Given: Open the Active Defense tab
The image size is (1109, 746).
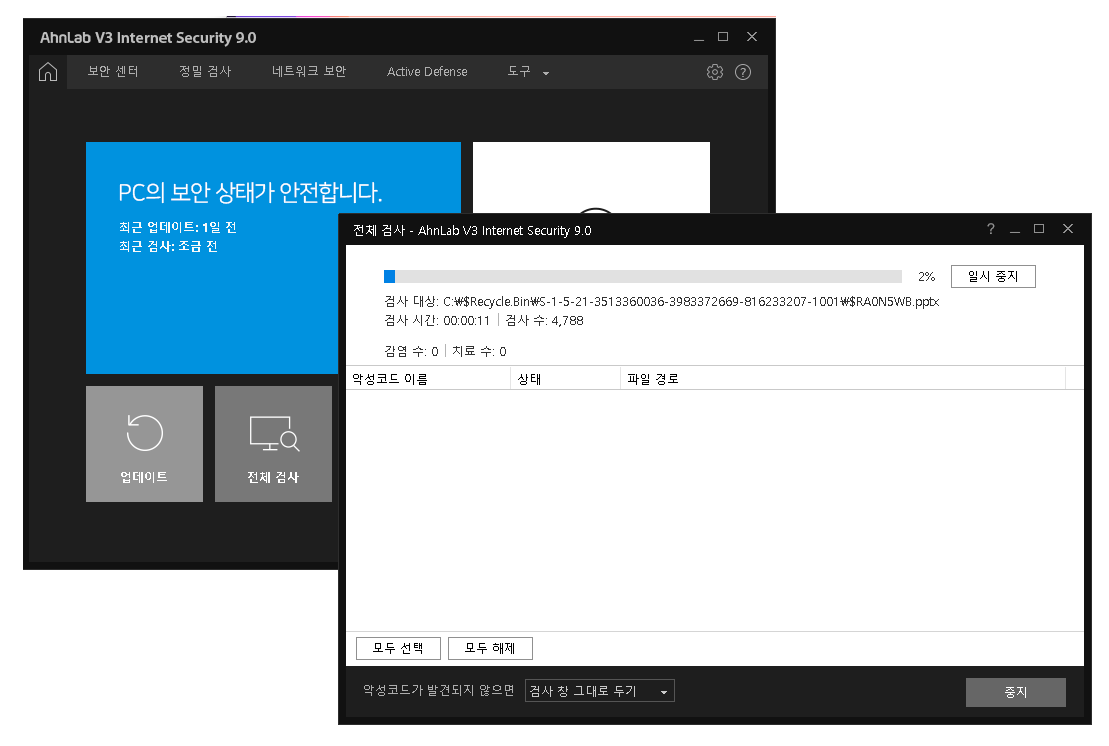Looking at the screenshot, I should coord(427,71).
